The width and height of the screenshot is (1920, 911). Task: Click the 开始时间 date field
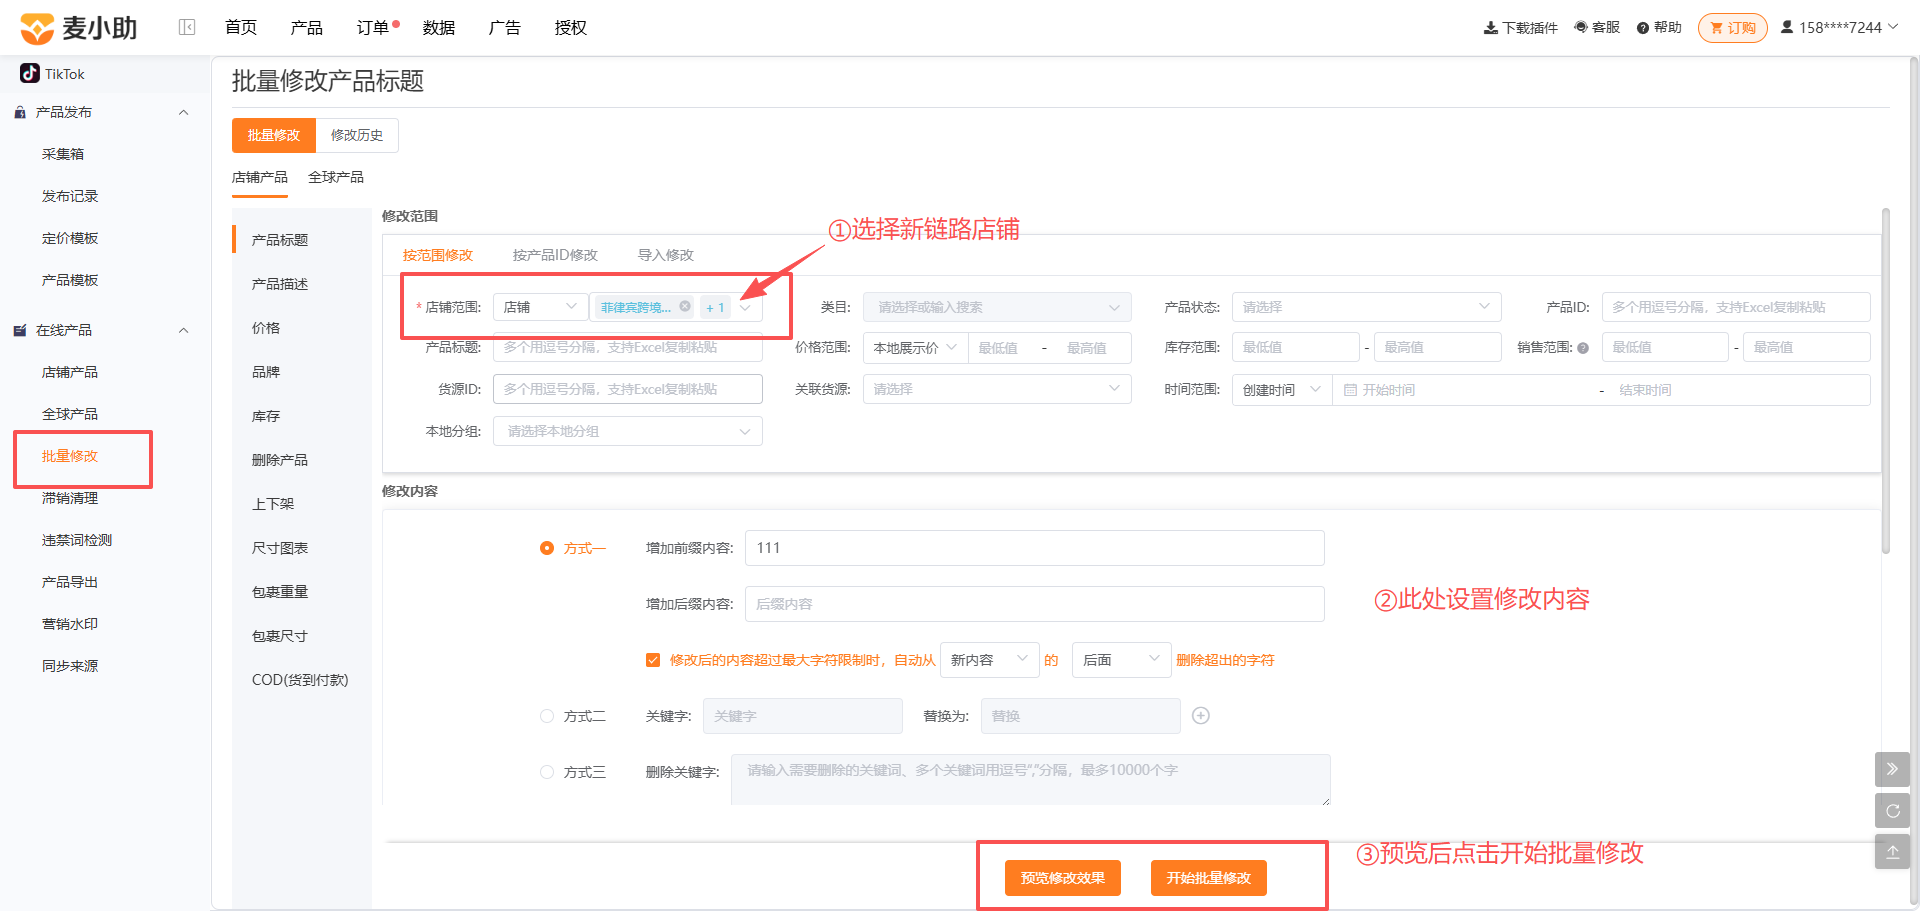[x=1465, y=390]
